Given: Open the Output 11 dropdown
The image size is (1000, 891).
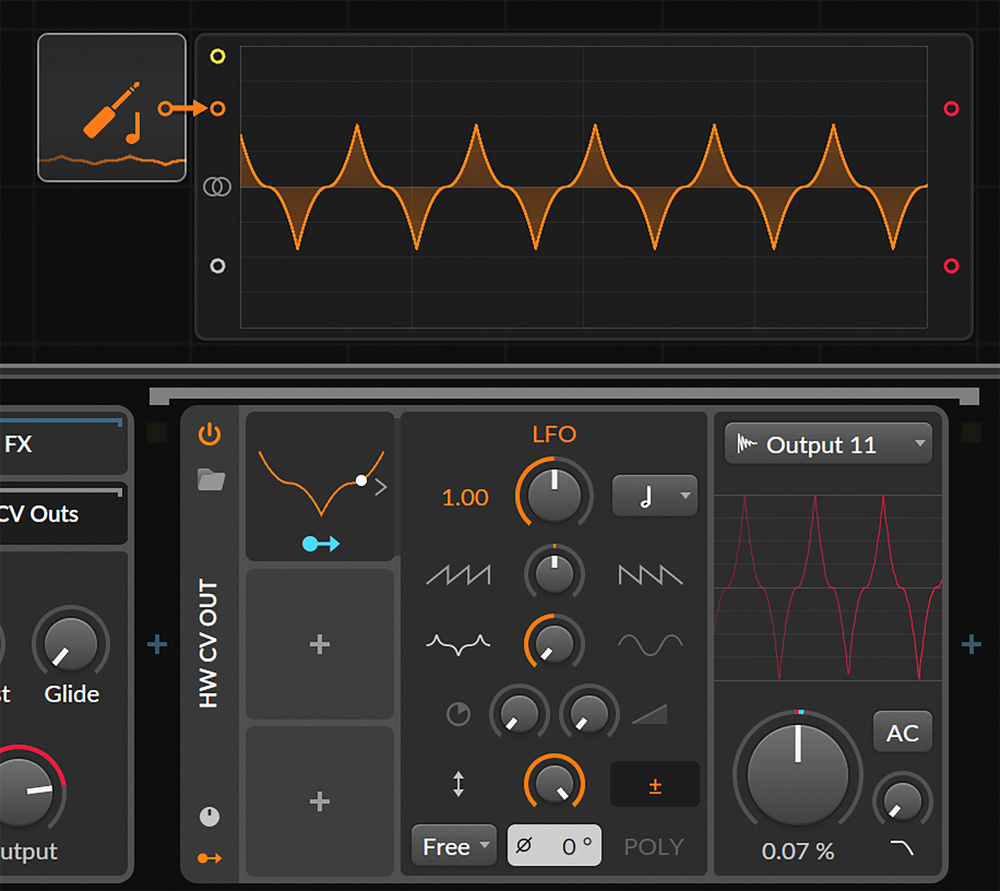Looking at the screenshot, I should point(828,445).
